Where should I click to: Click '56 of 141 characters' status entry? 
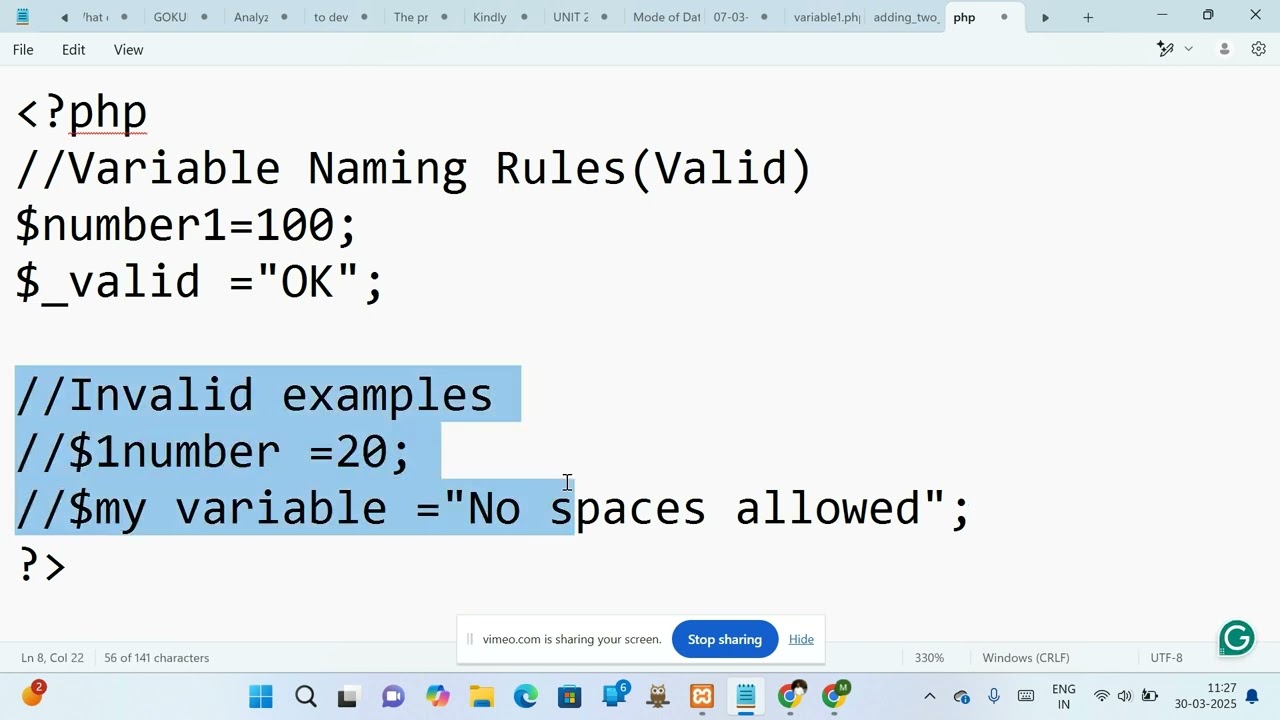coord(156,657)
